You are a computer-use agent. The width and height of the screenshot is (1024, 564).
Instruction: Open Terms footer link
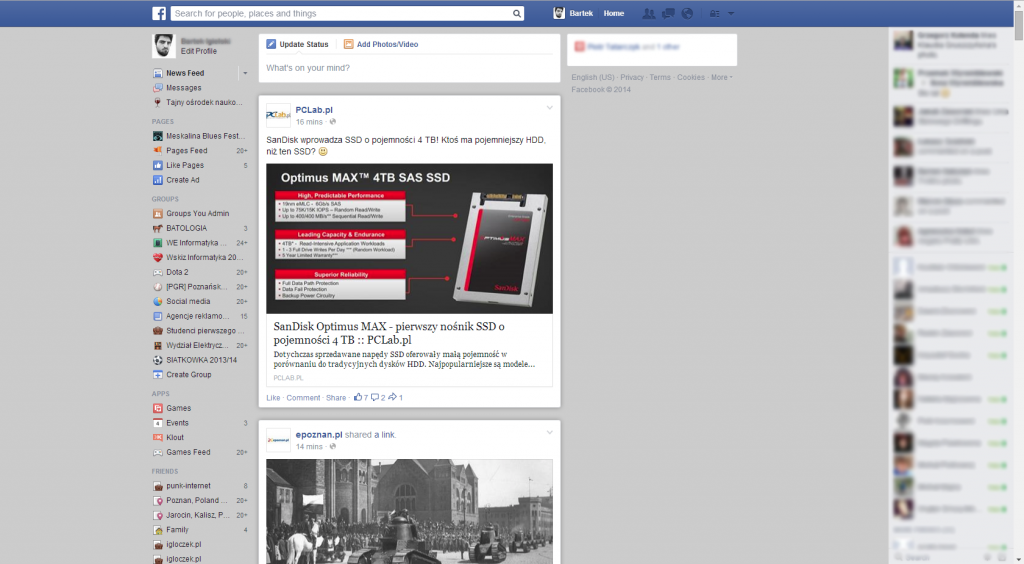660,77
